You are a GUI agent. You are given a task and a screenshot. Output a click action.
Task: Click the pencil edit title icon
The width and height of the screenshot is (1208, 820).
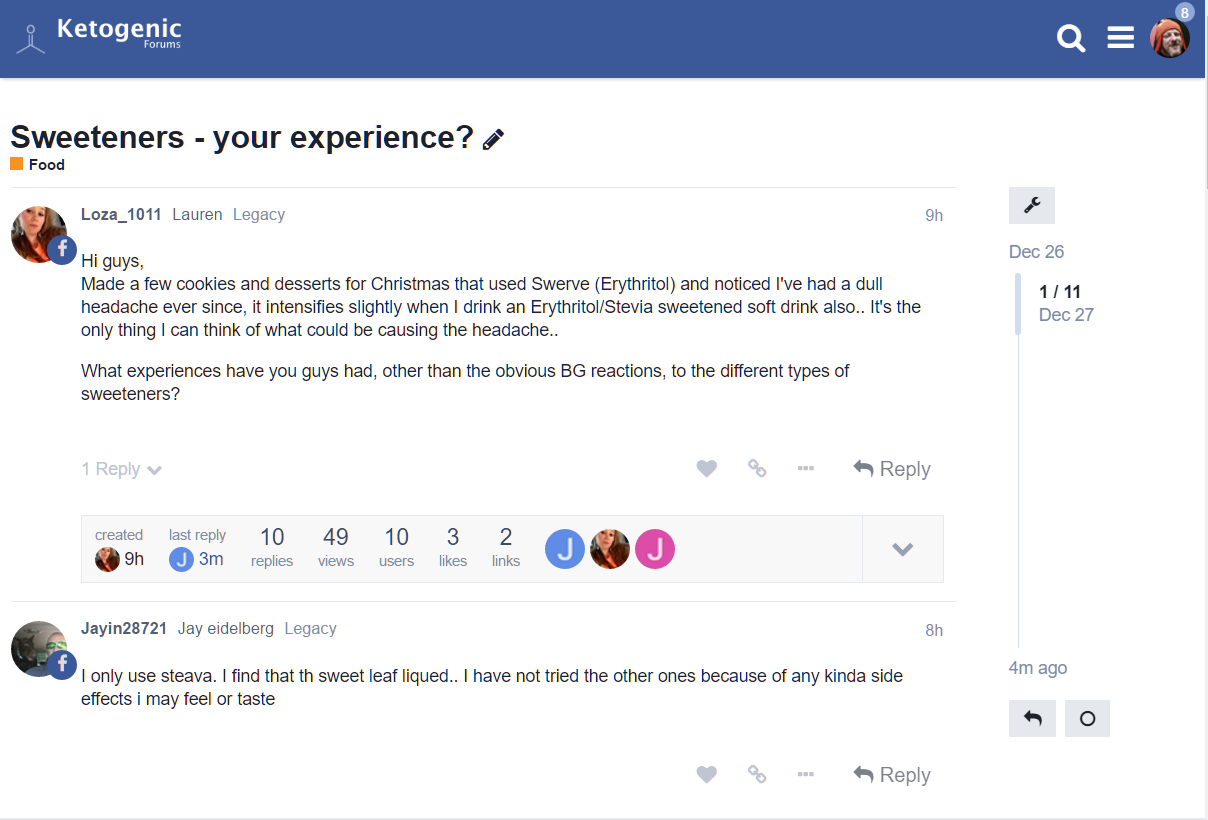[493, 139]
